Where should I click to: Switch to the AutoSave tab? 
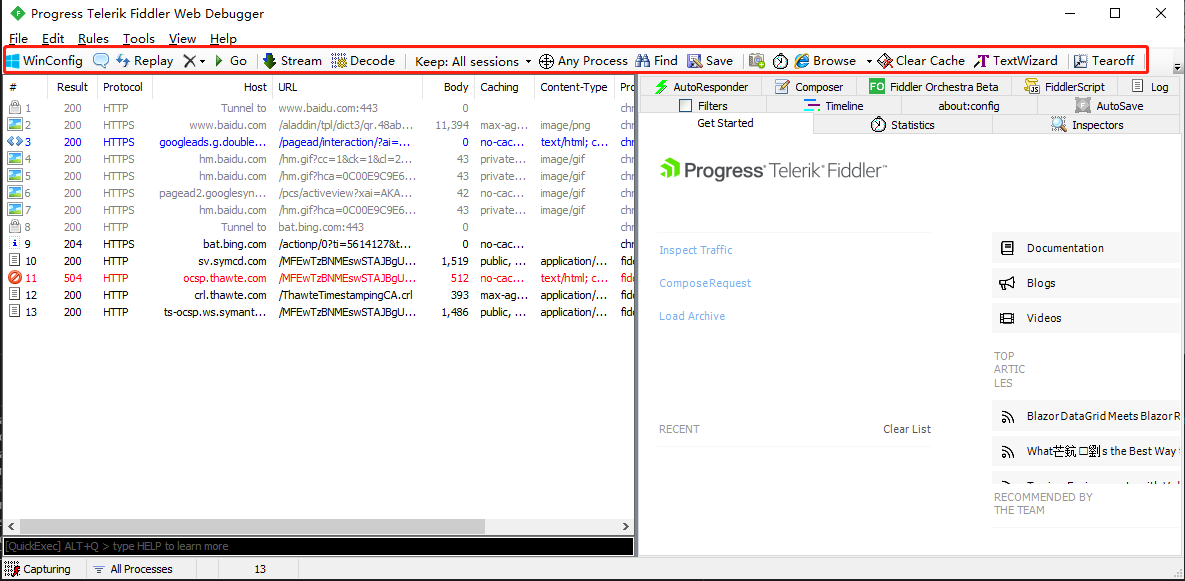click(x=1109, y=106)
